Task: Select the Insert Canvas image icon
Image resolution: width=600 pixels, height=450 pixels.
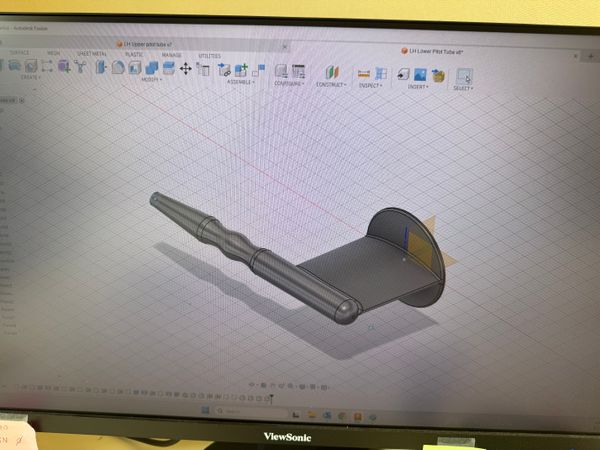Action: point(420,75)
